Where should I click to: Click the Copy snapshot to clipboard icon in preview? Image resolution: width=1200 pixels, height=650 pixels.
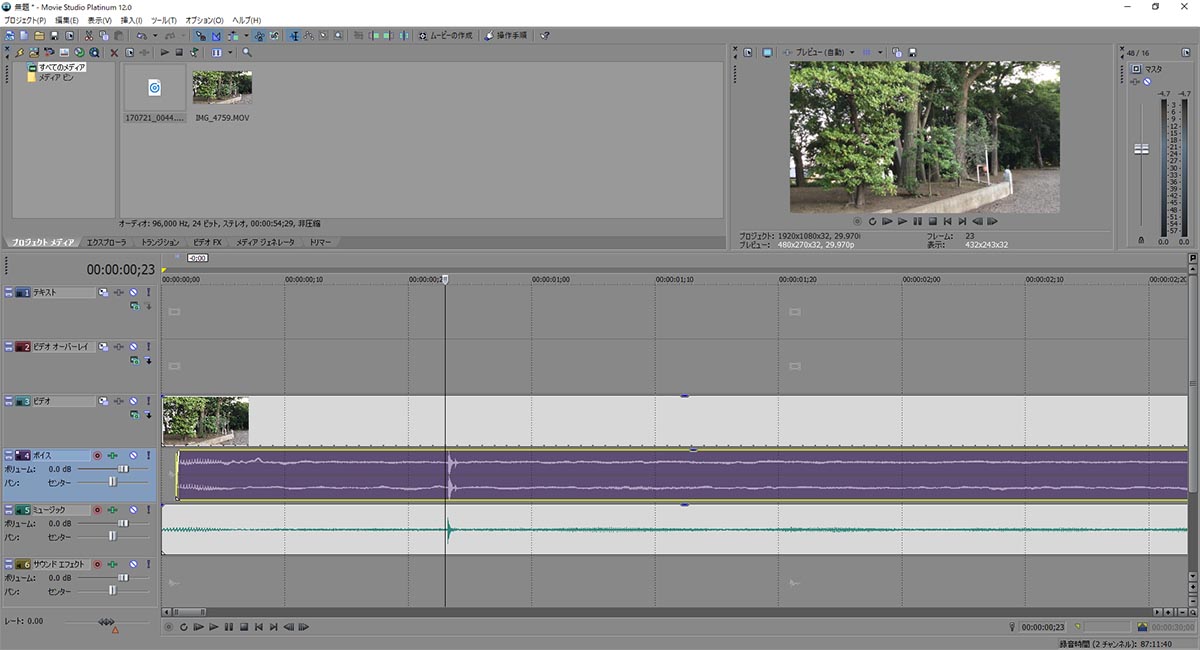click(x=897, y=52)
